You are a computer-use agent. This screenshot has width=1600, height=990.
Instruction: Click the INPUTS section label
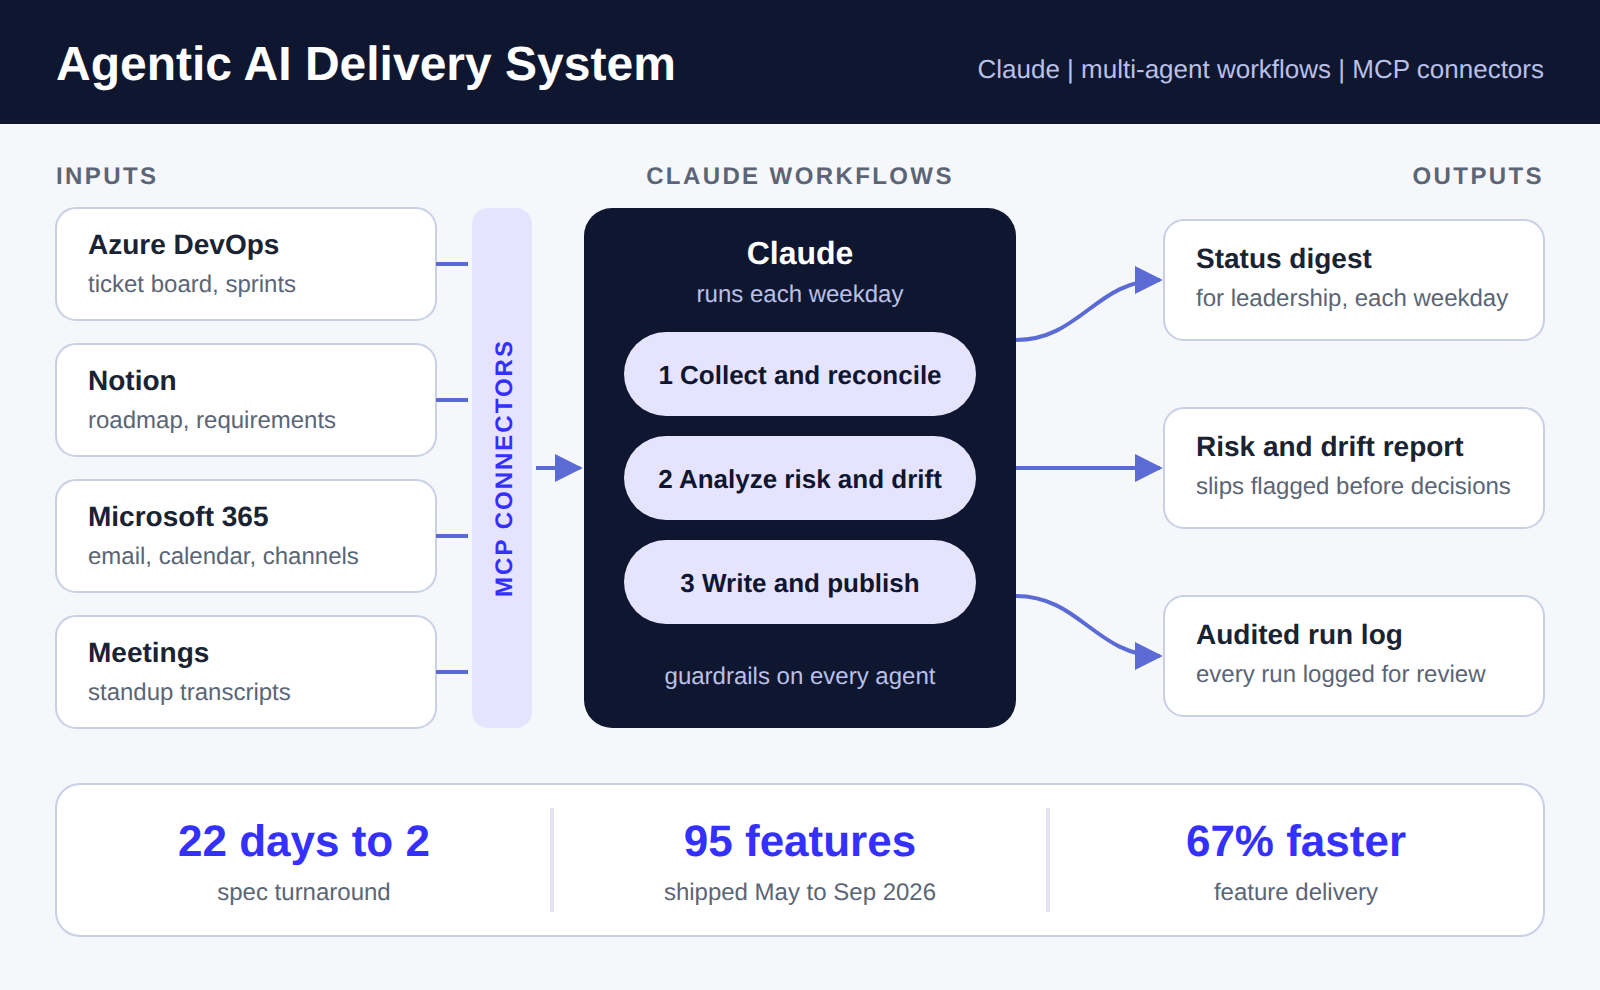pos(107,176)
